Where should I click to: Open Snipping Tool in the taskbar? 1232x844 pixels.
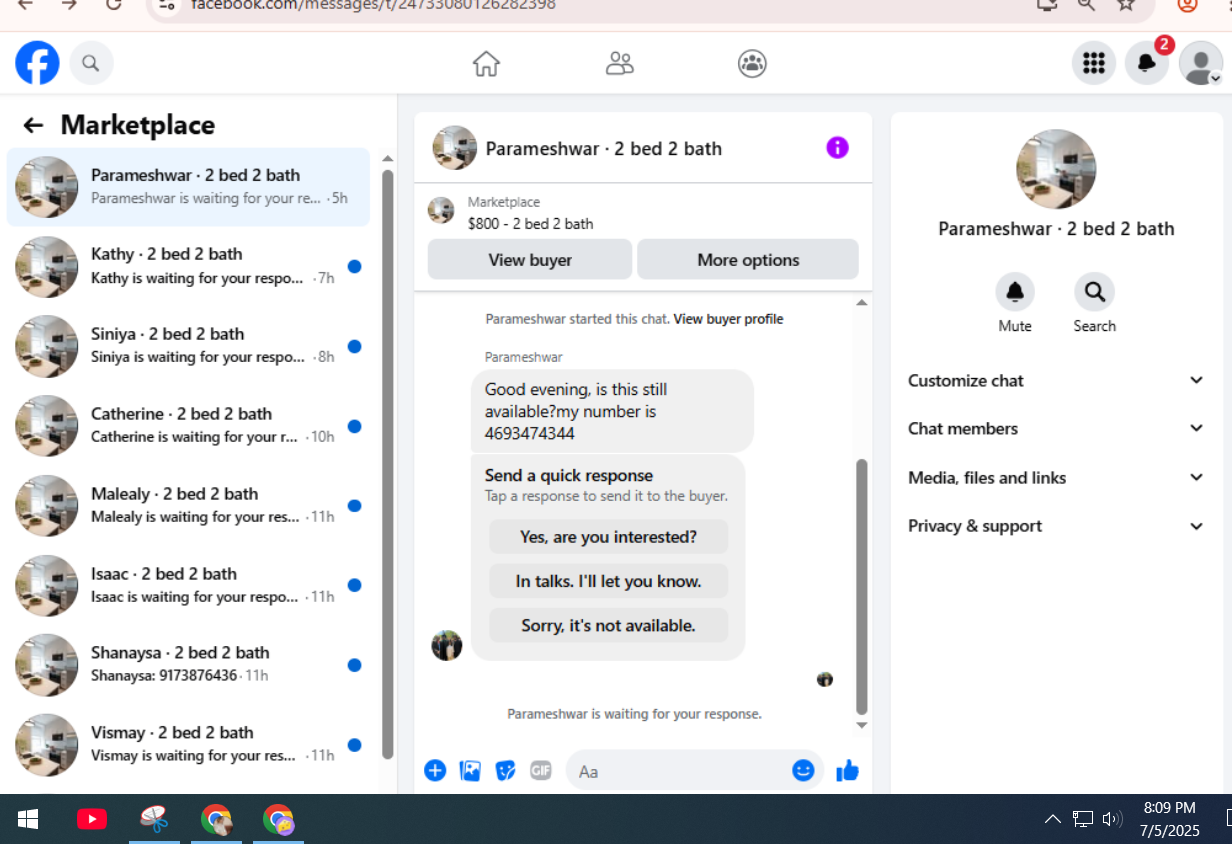tap(154, 820)
